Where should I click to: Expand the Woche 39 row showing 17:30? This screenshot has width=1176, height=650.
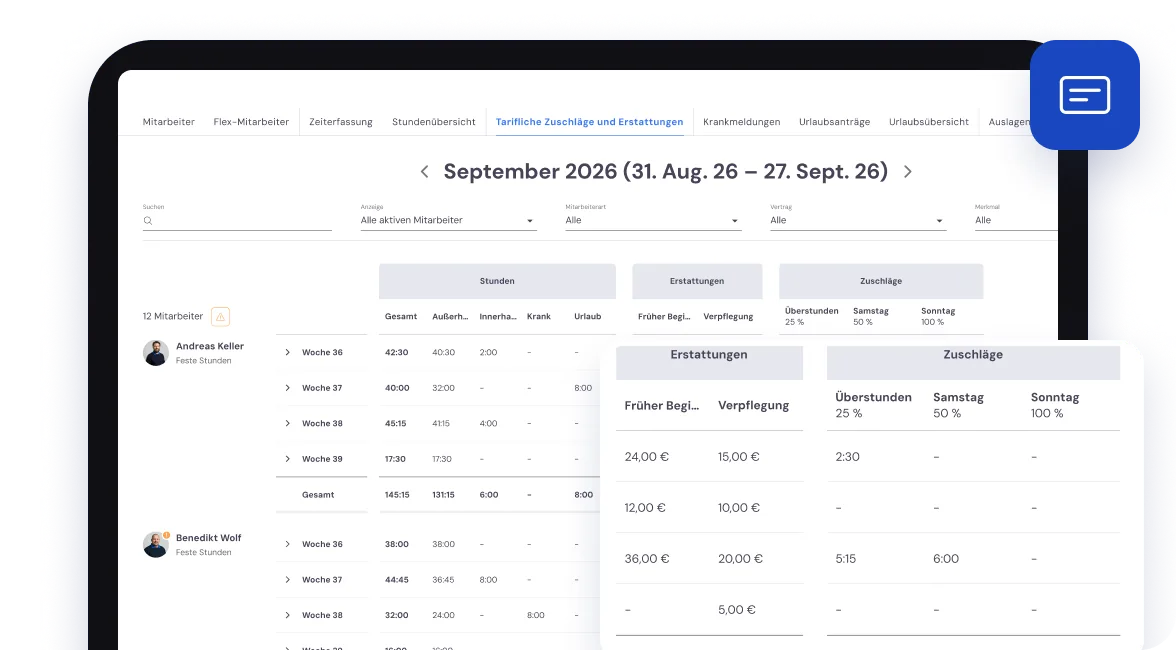pos(287,459)
